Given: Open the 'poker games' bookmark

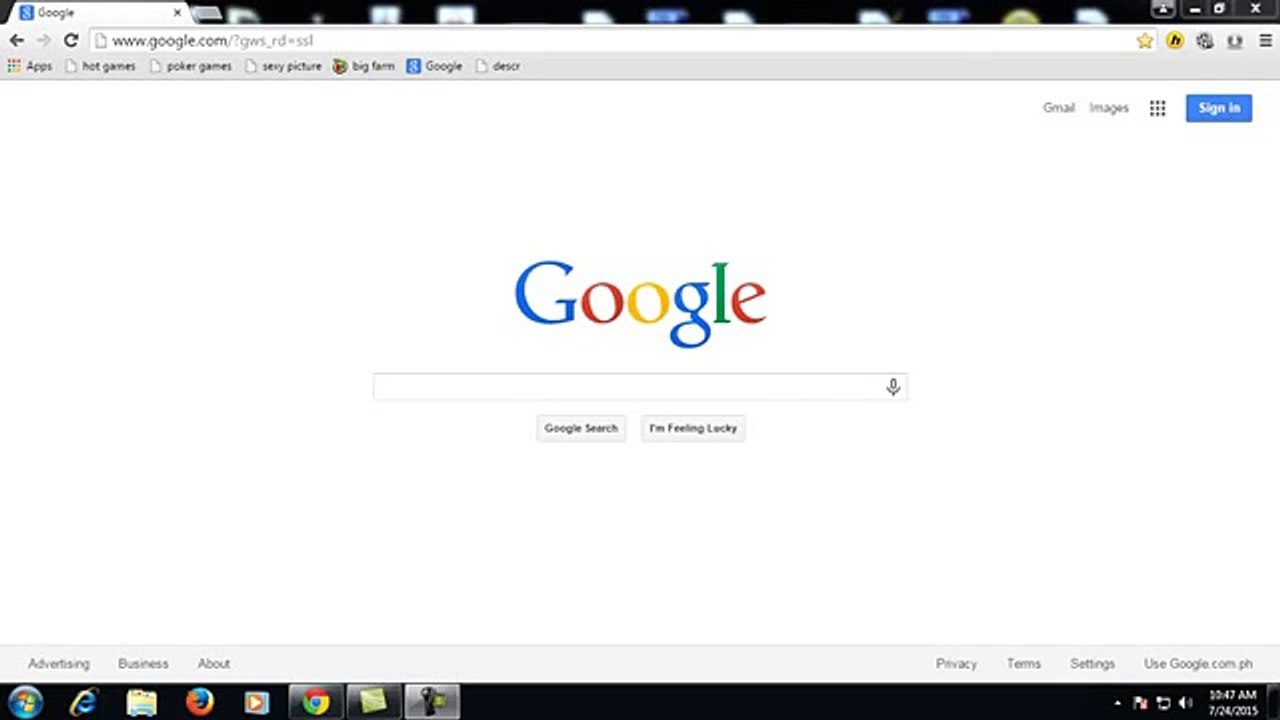Looking at the screenshot, I should coord(190,66).
